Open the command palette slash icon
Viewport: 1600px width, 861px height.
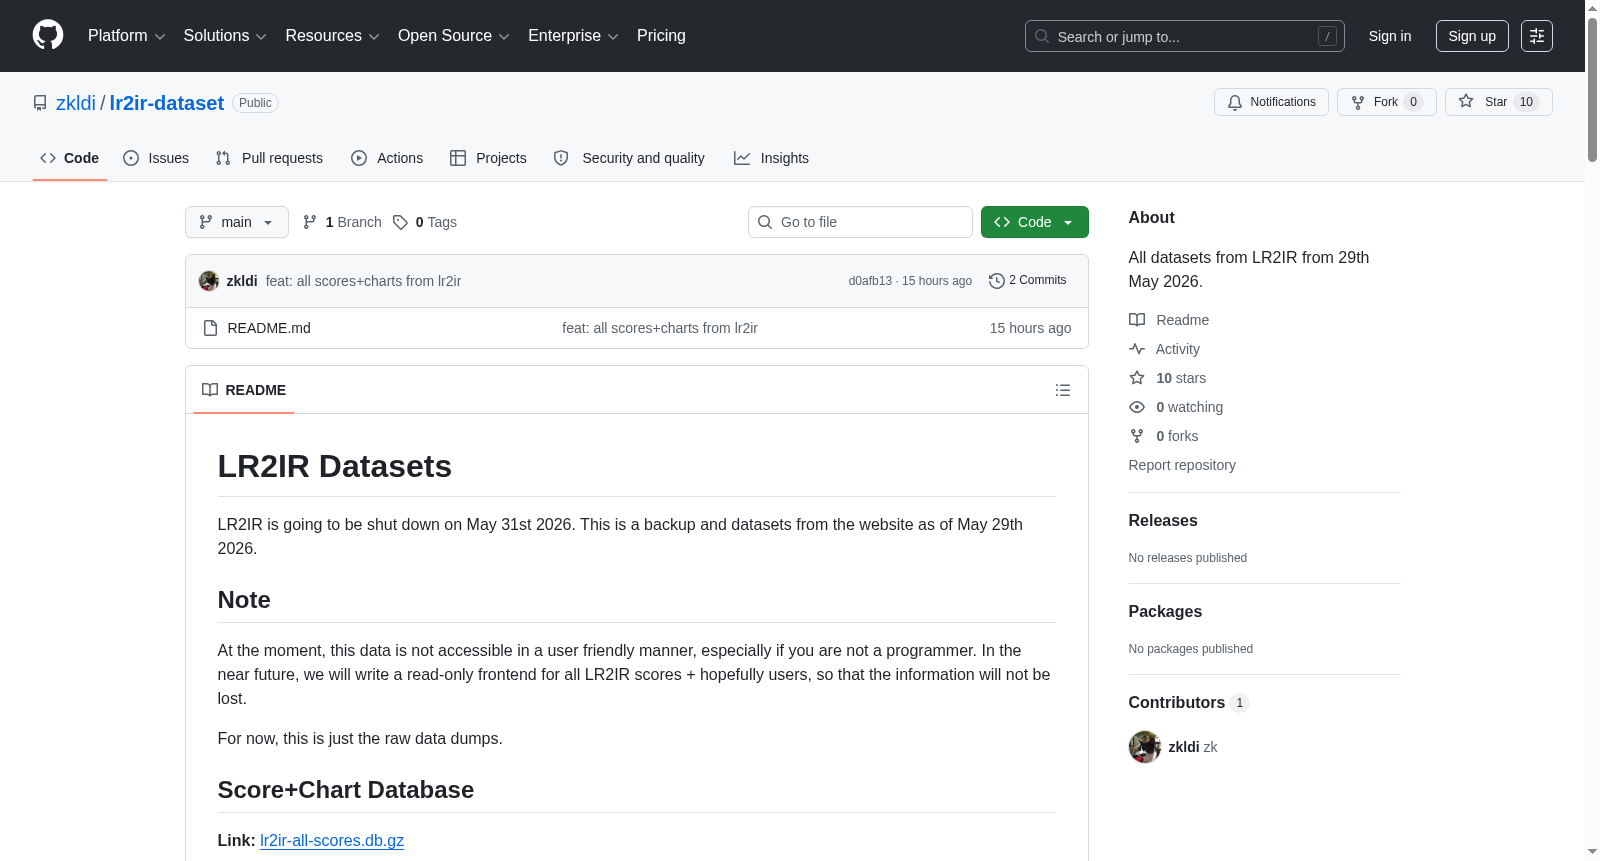[x=1327, y=36]
